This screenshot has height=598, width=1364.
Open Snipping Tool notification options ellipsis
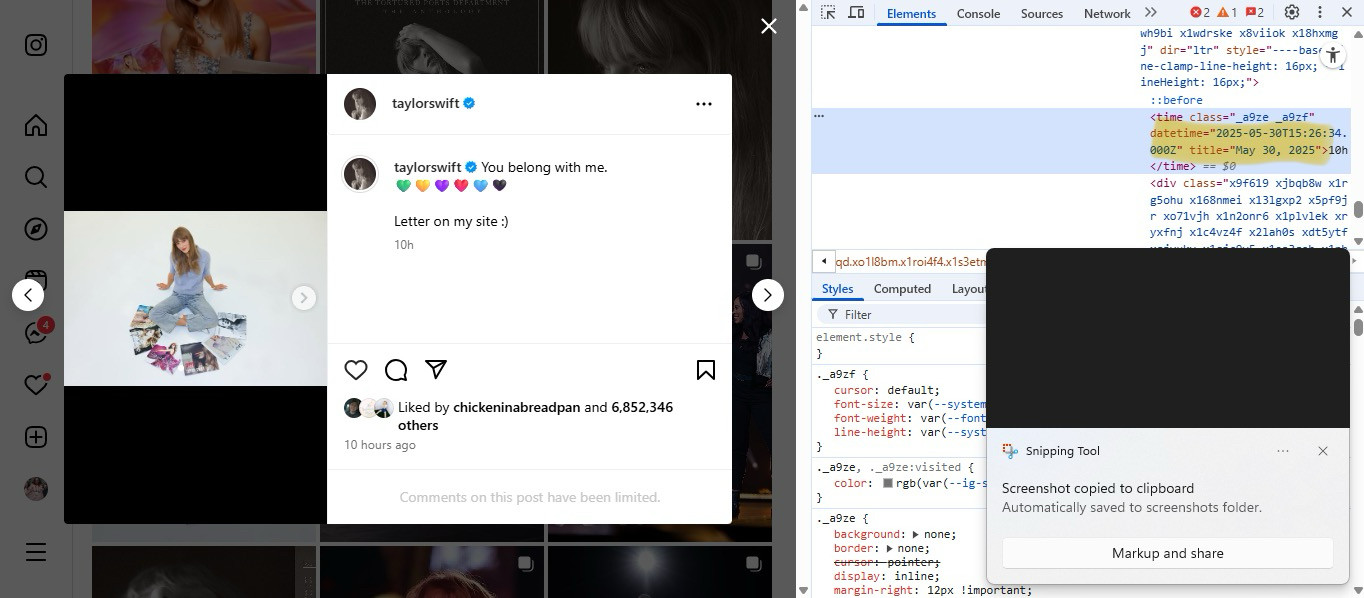click(x=1283, y=451)
